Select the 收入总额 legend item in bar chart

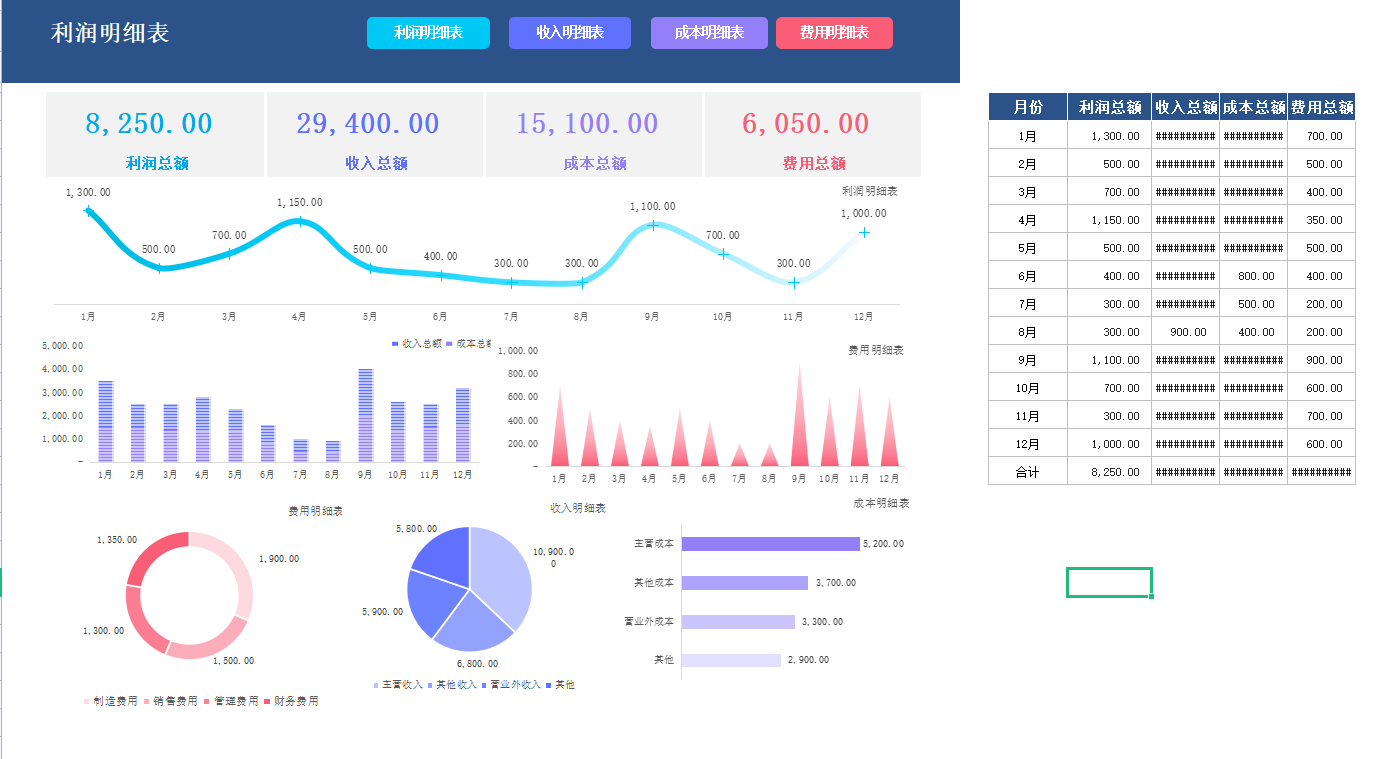pyautogui.click(x=416, y=343)
